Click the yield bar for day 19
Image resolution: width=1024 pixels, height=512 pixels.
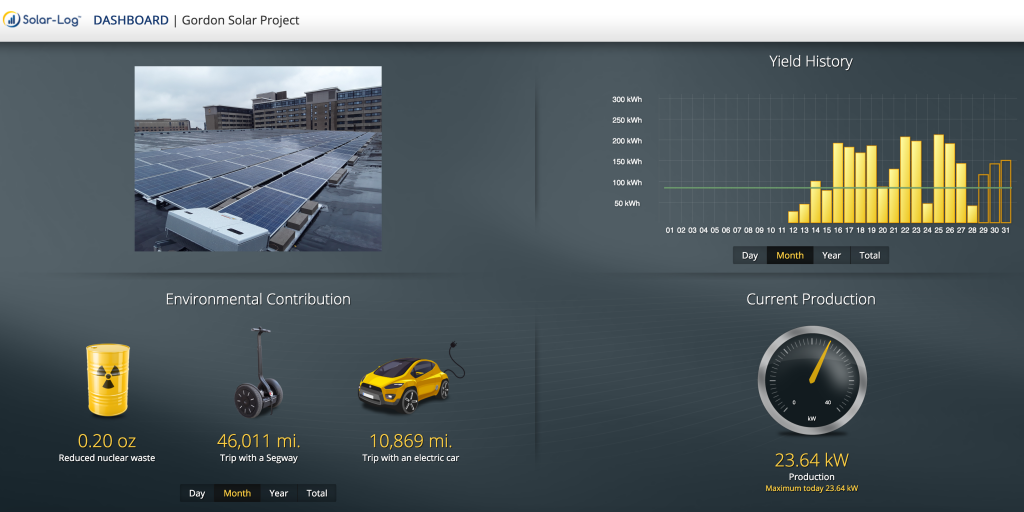[871, 184]
